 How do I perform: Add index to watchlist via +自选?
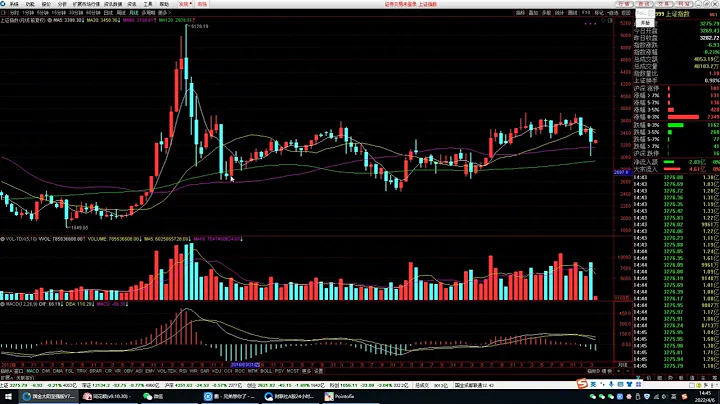(x=613, y=13)
